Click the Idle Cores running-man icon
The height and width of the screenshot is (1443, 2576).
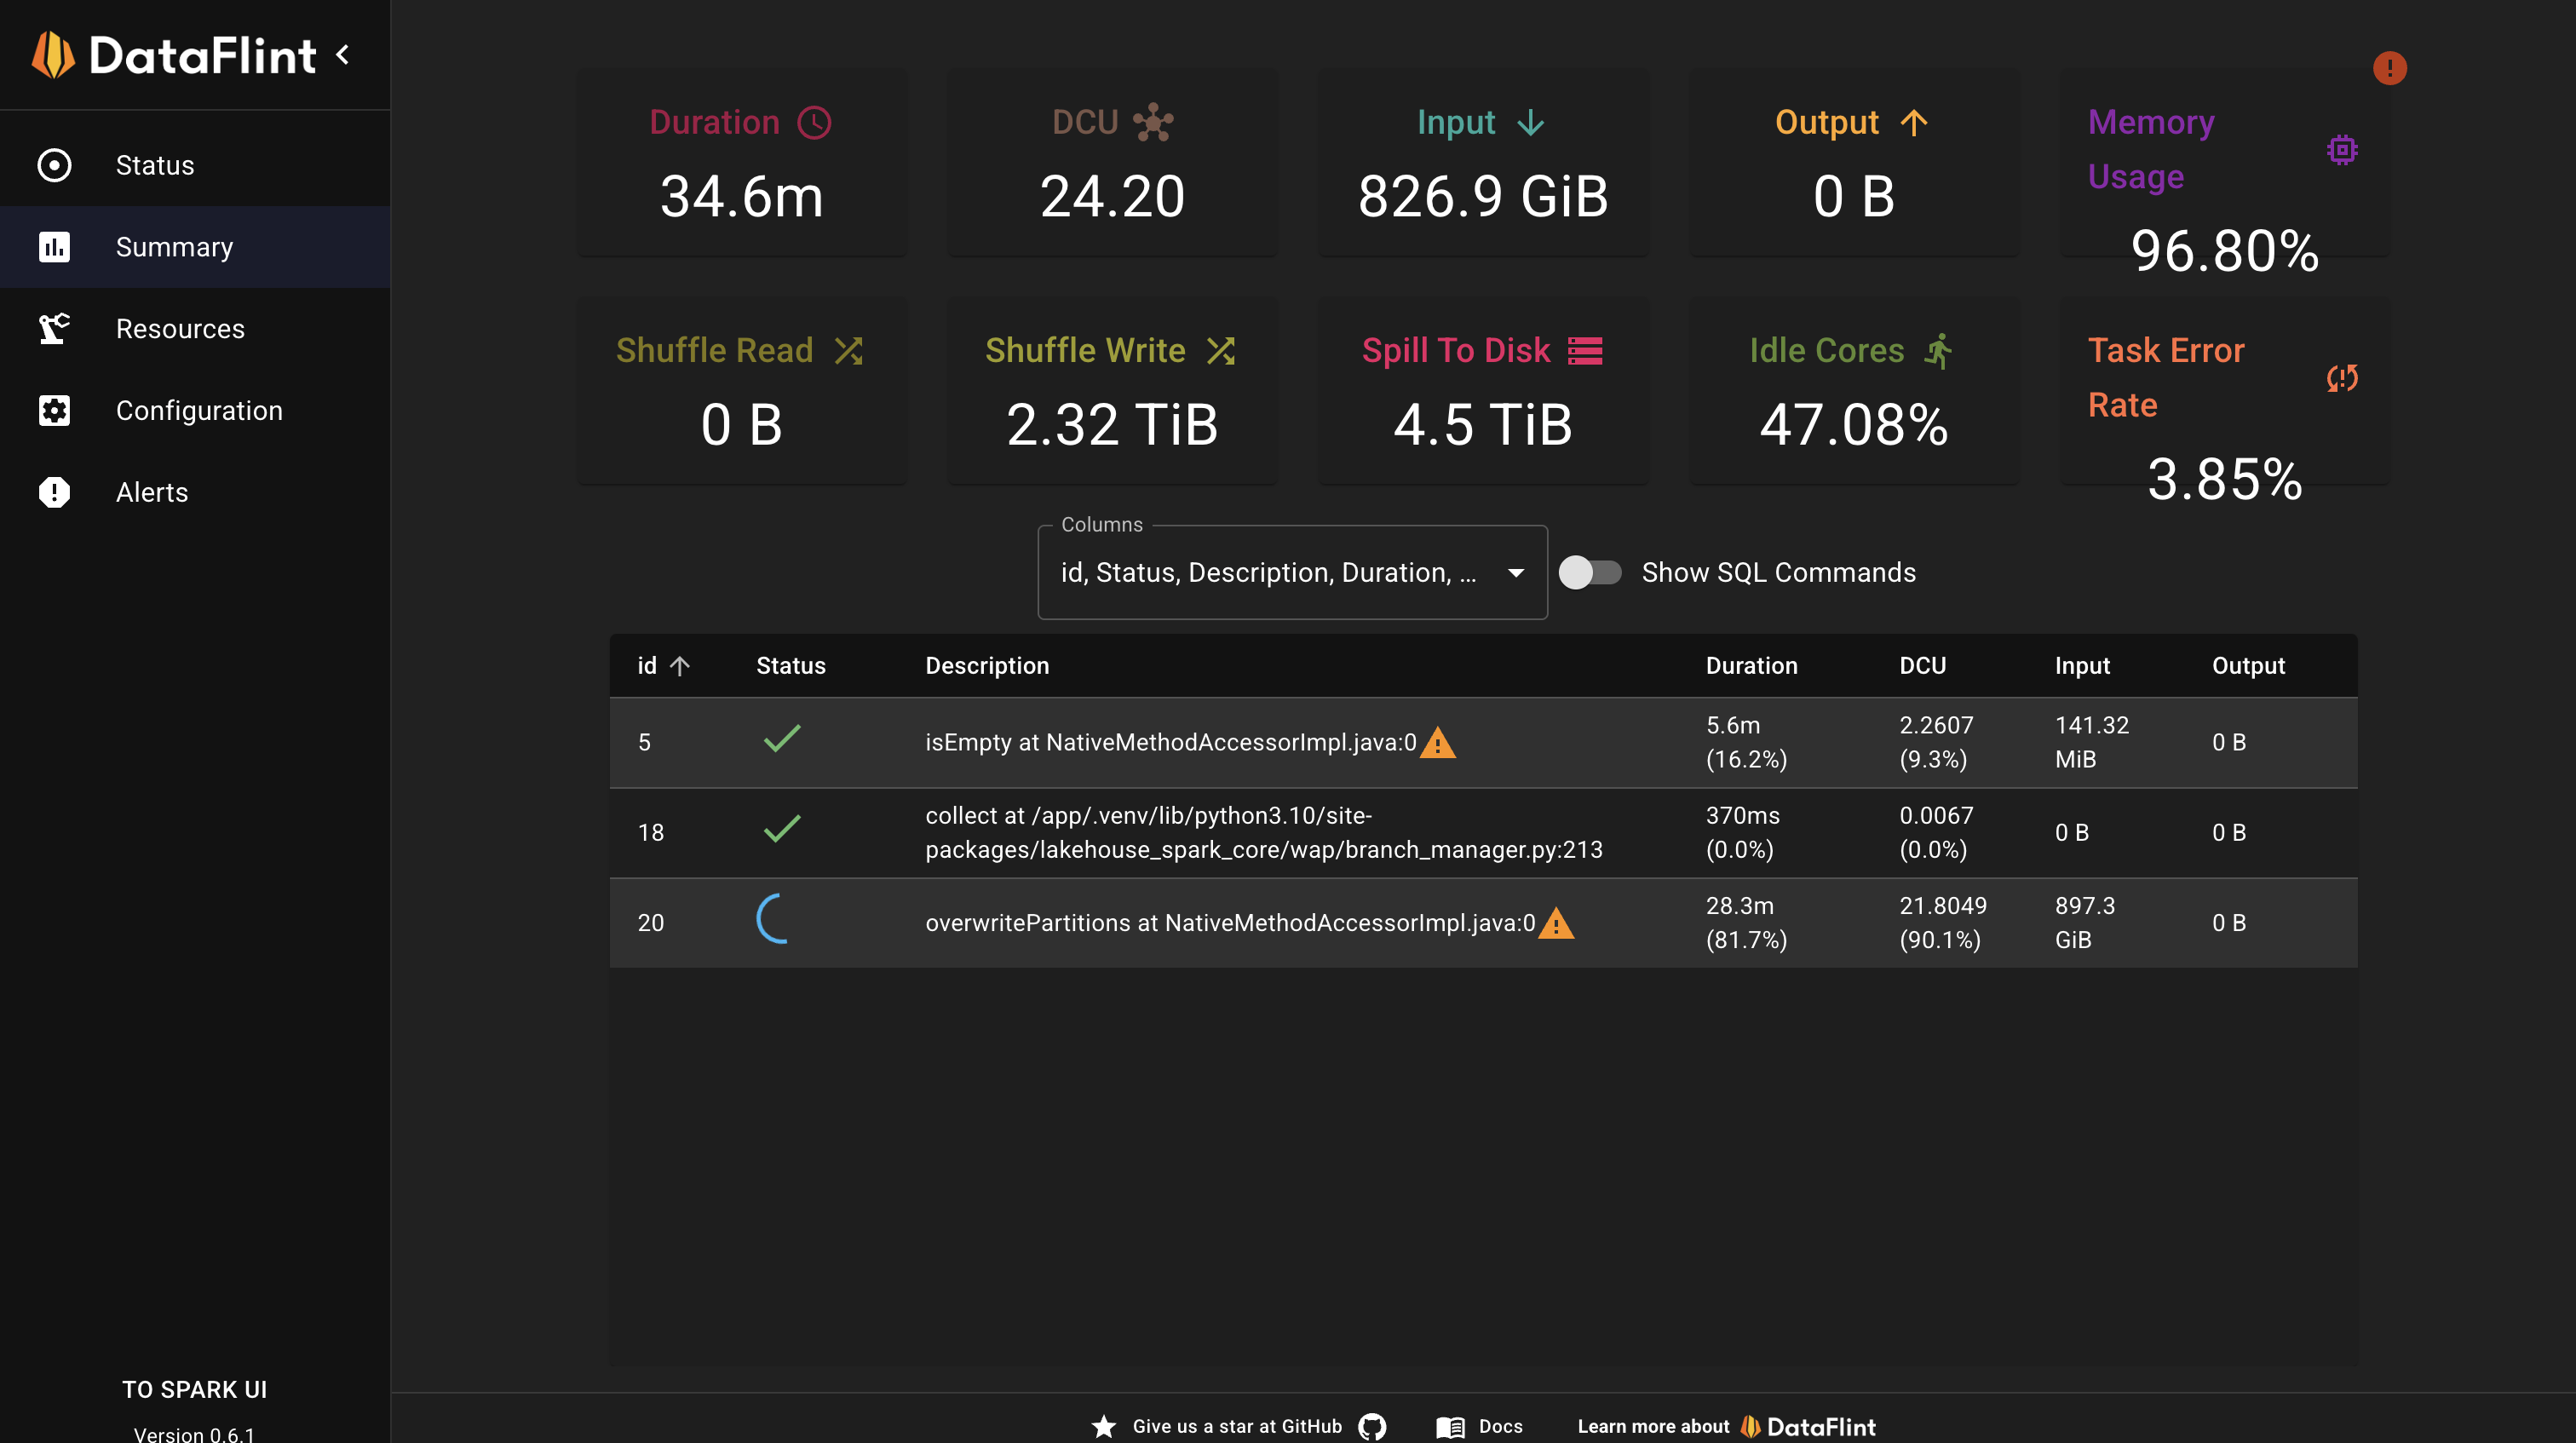click(x=1938, y=351)
